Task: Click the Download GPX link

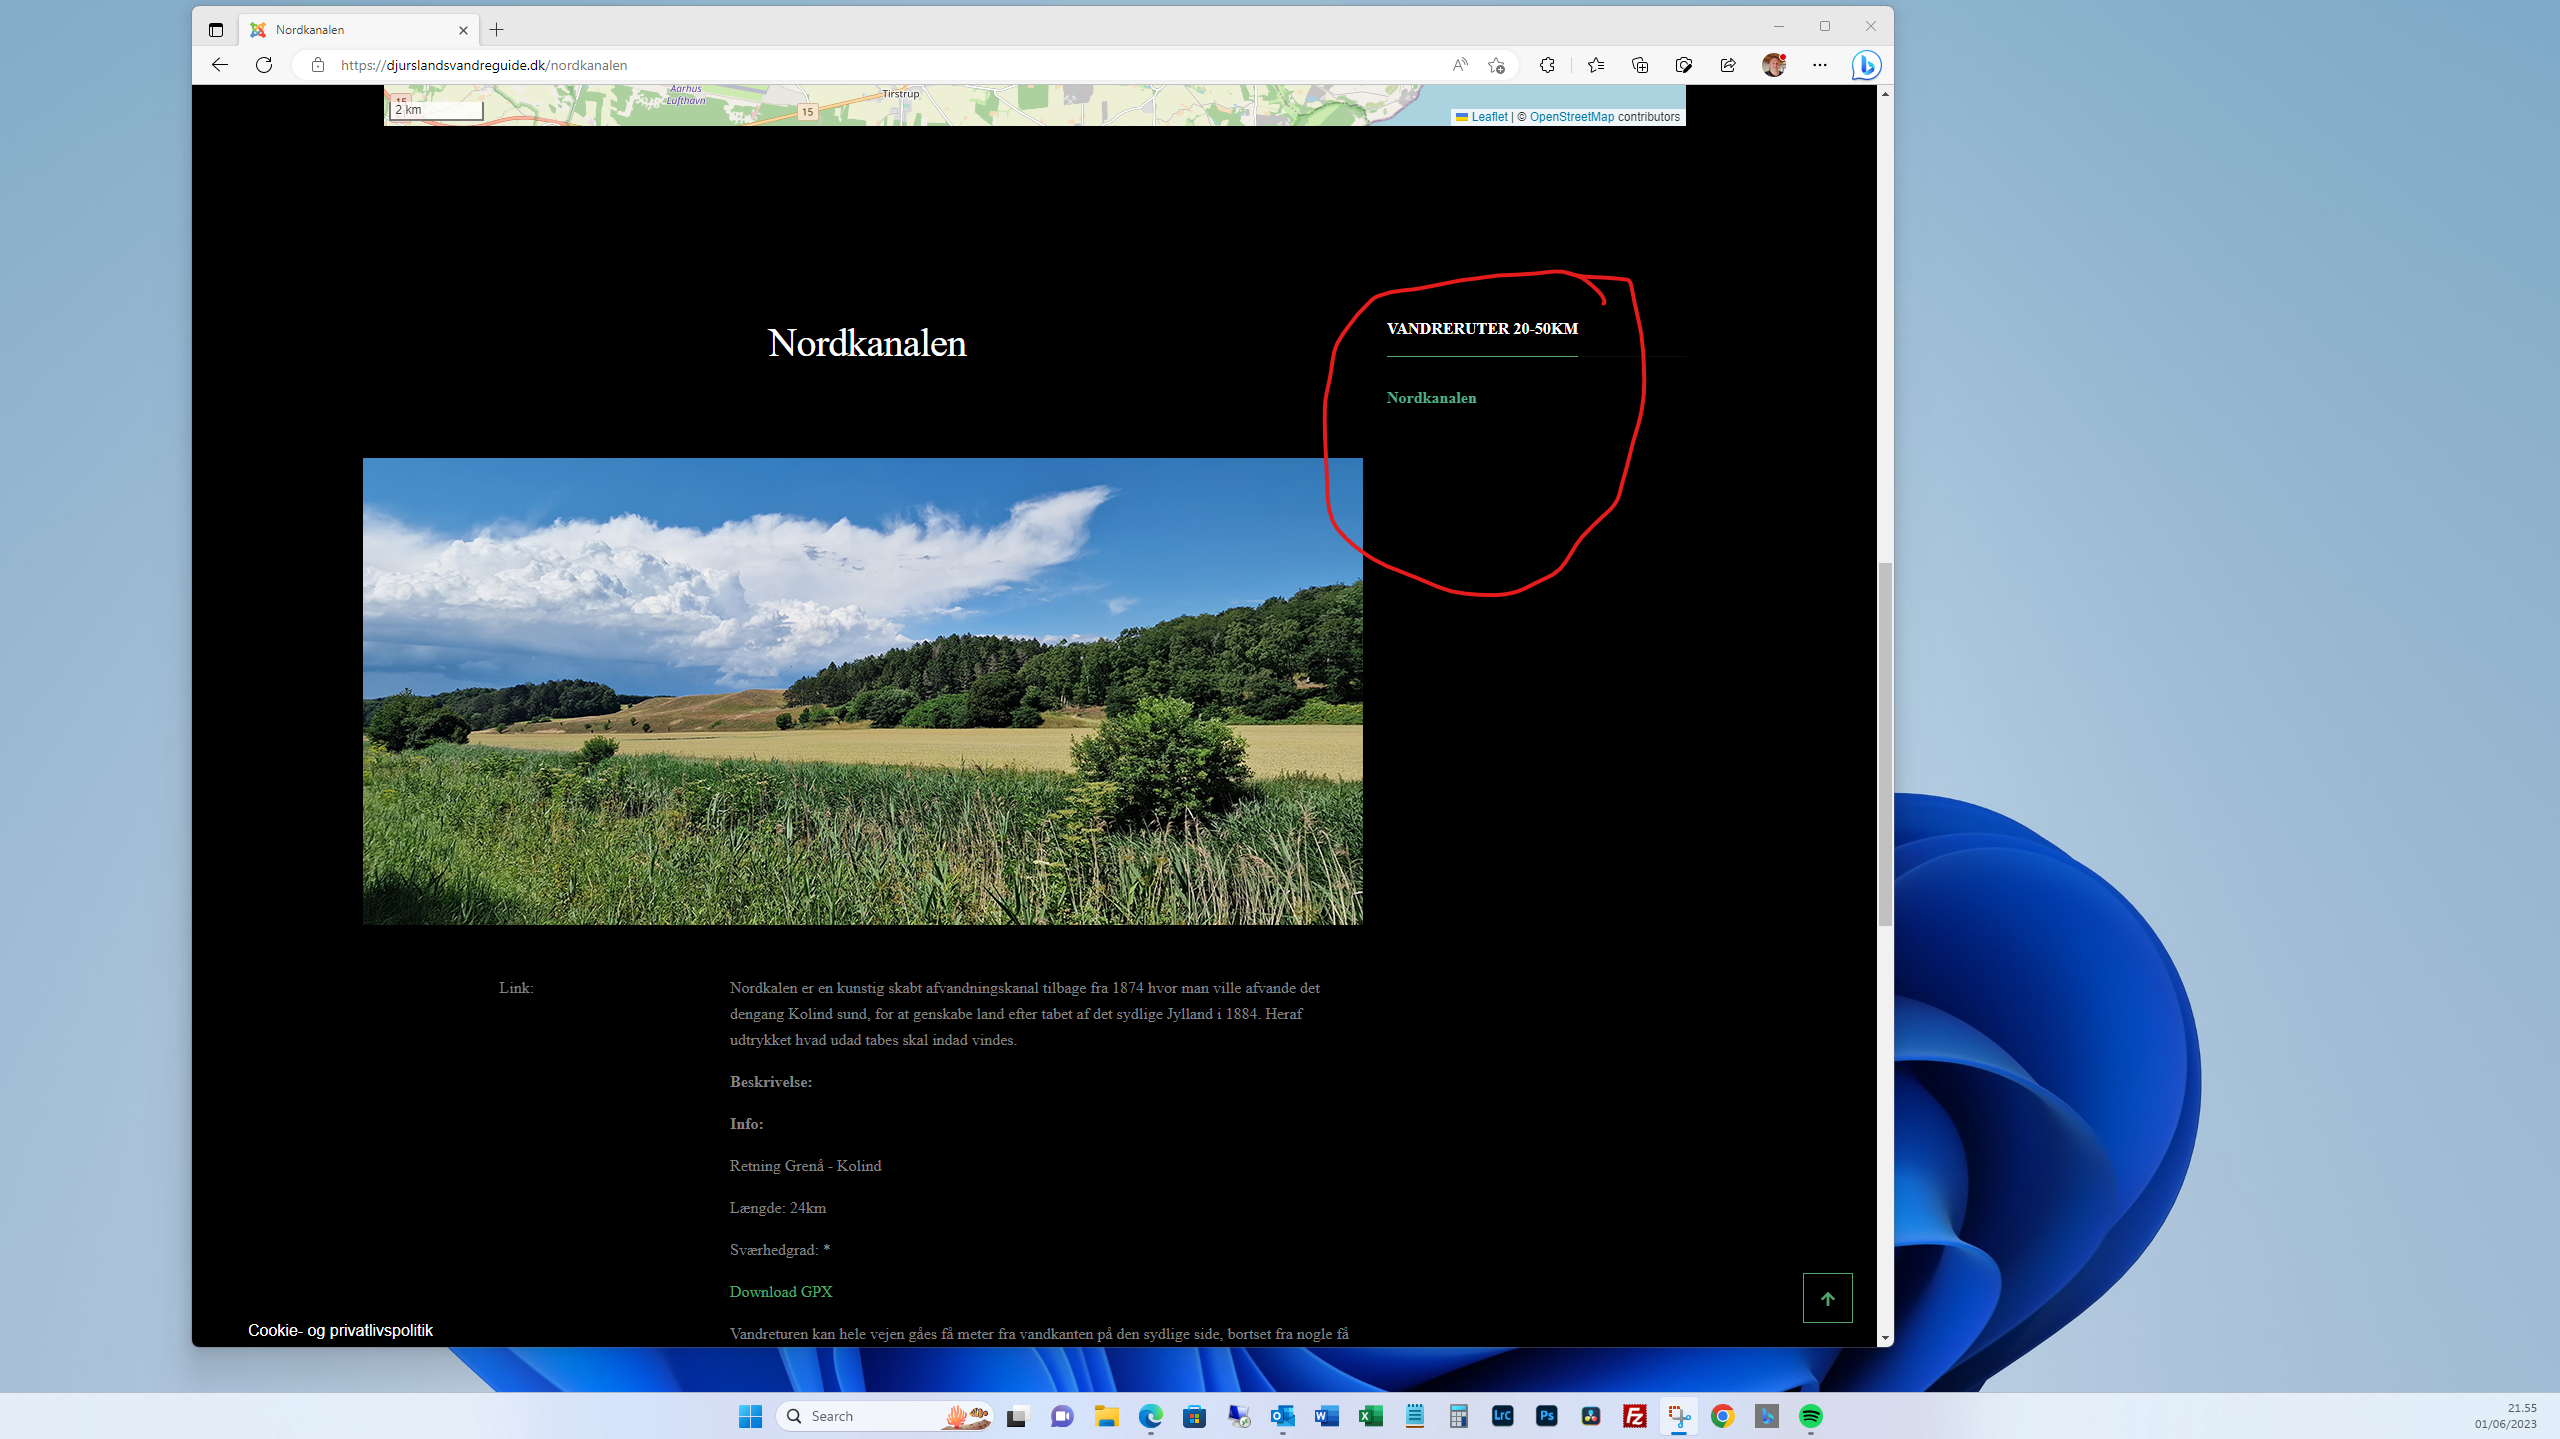Action: pos(780,1292)
